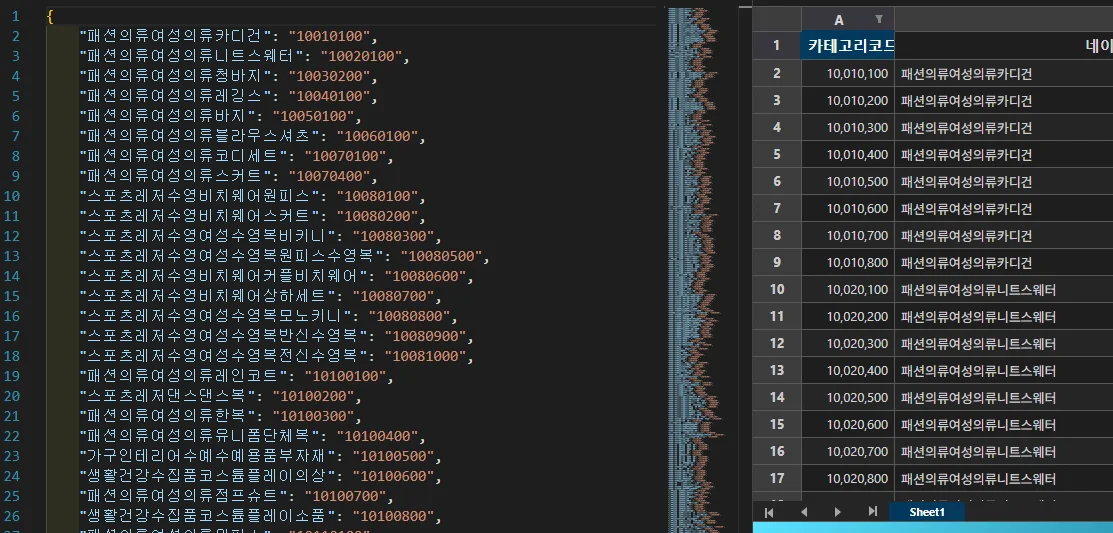Select spreadsheet row 2 header
The image size is (1113, 533).
point(777,73)
